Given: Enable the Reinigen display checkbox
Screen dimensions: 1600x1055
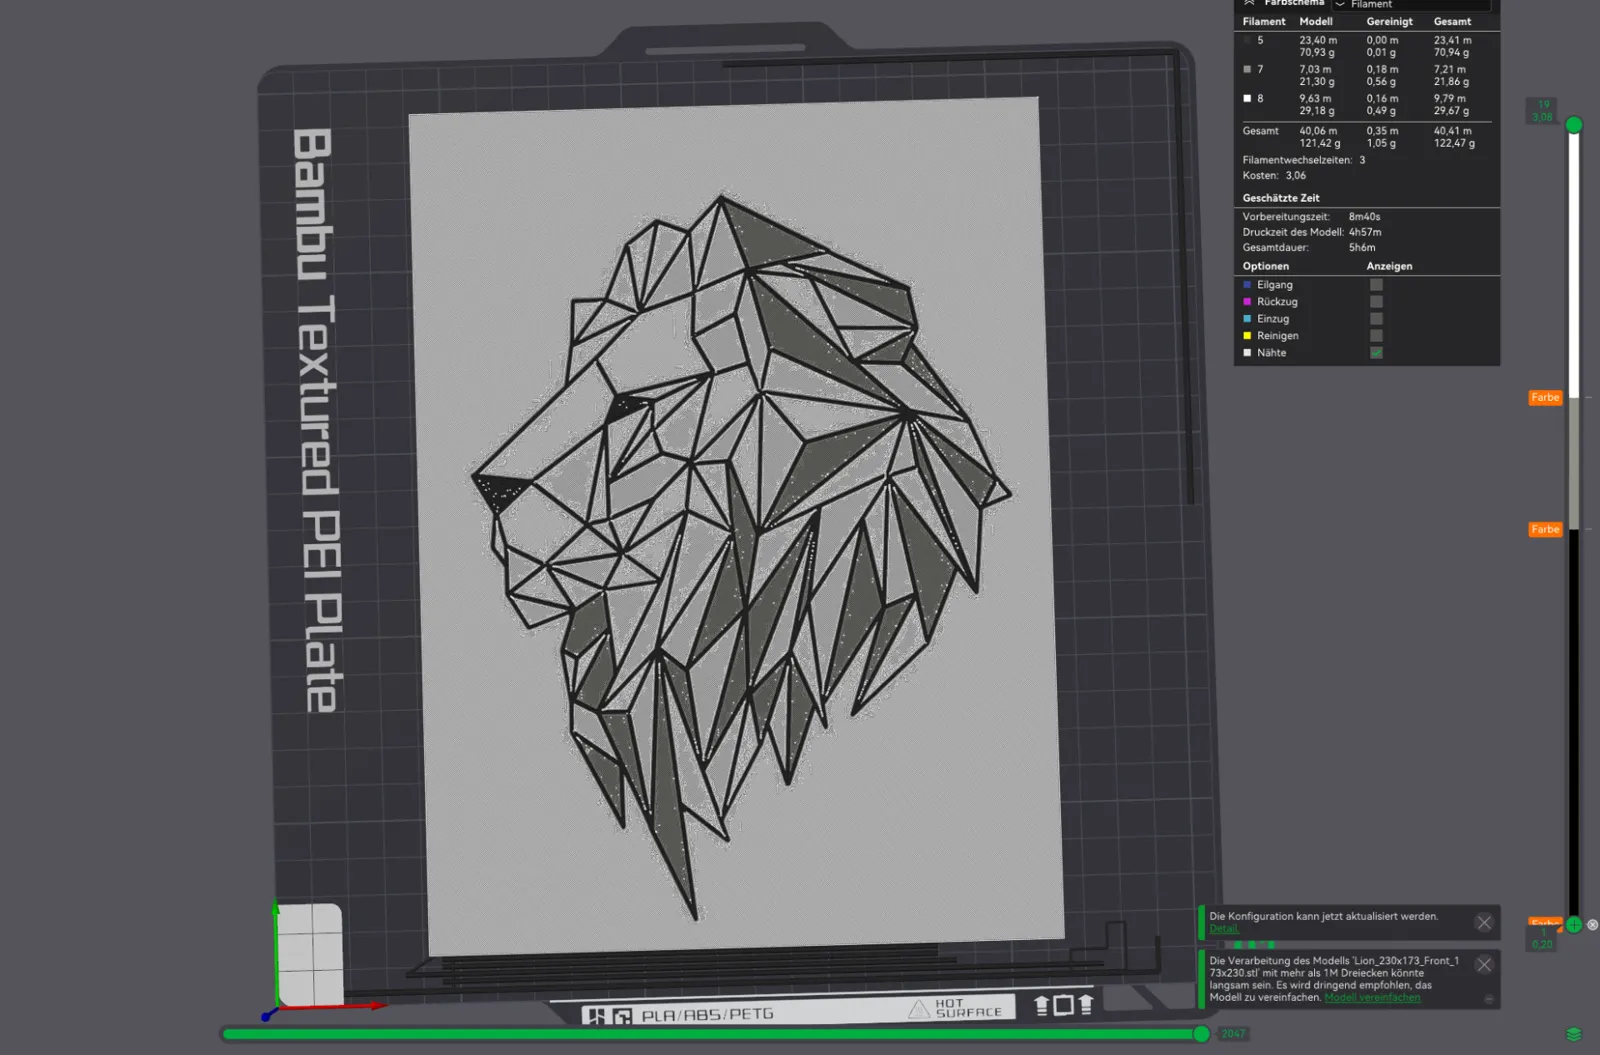Looking at the screenshot, I should coord(1376,336).
